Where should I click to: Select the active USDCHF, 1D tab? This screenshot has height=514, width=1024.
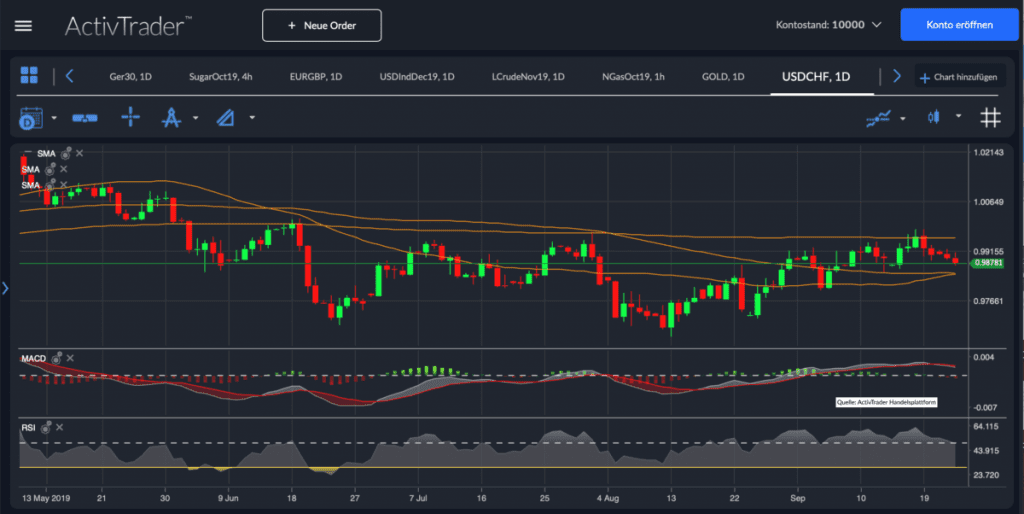816,76
